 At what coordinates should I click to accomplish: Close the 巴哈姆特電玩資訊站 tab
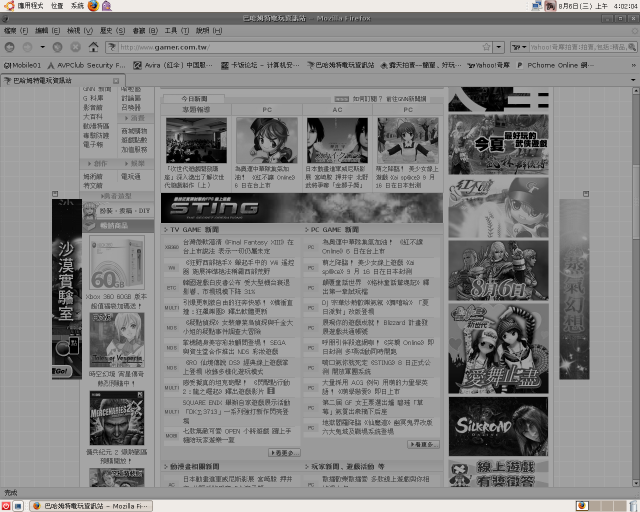click(116, 81)
